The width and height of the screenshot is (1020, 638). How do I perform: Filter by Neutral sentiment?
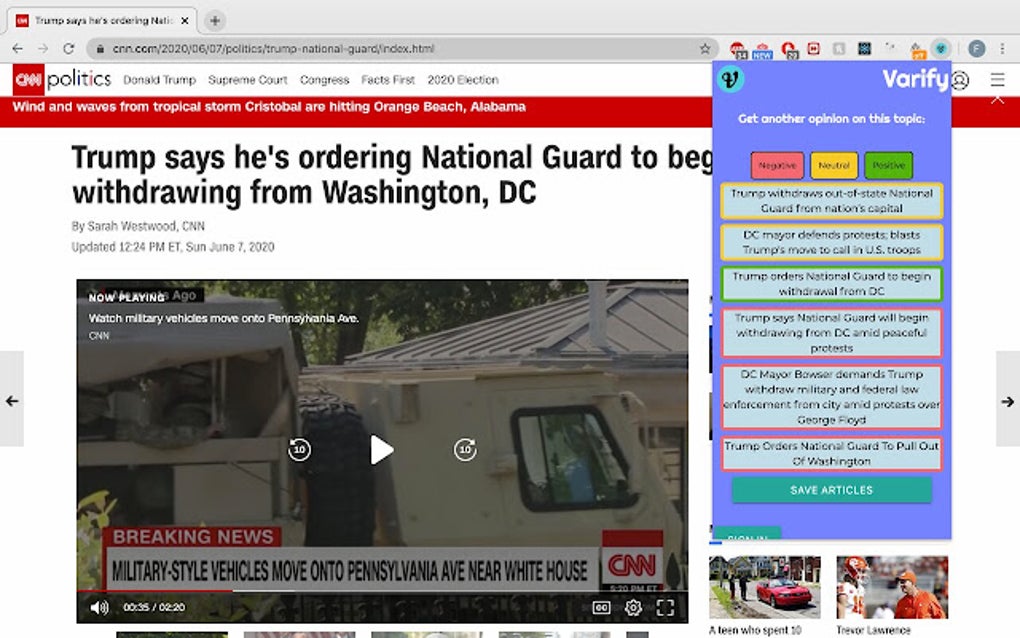(x=834, y=165)
